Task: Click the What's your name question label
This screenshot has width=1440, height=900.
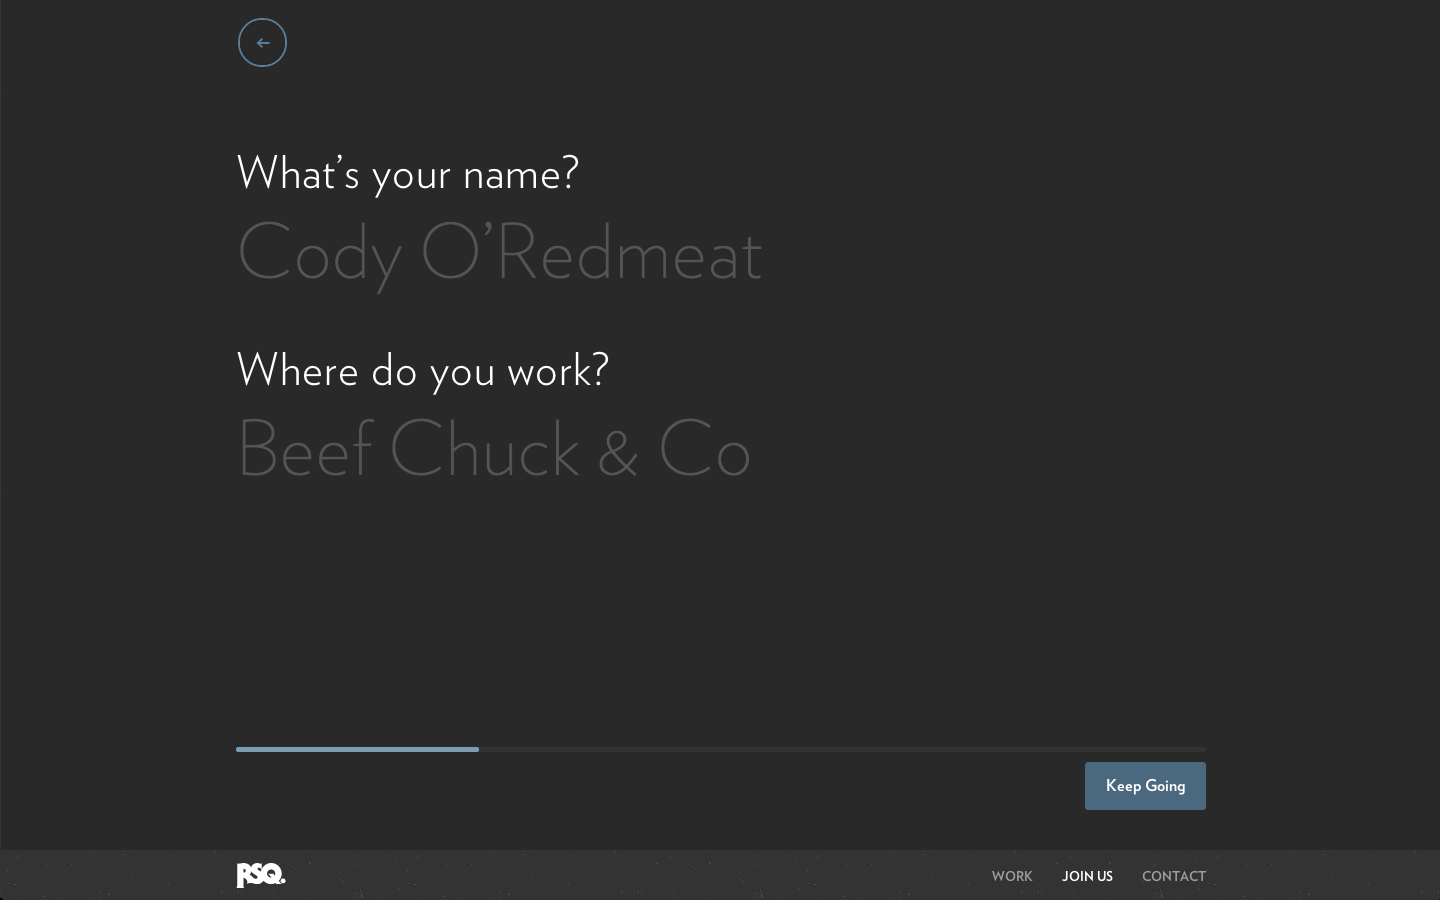Action: point(407,173)
